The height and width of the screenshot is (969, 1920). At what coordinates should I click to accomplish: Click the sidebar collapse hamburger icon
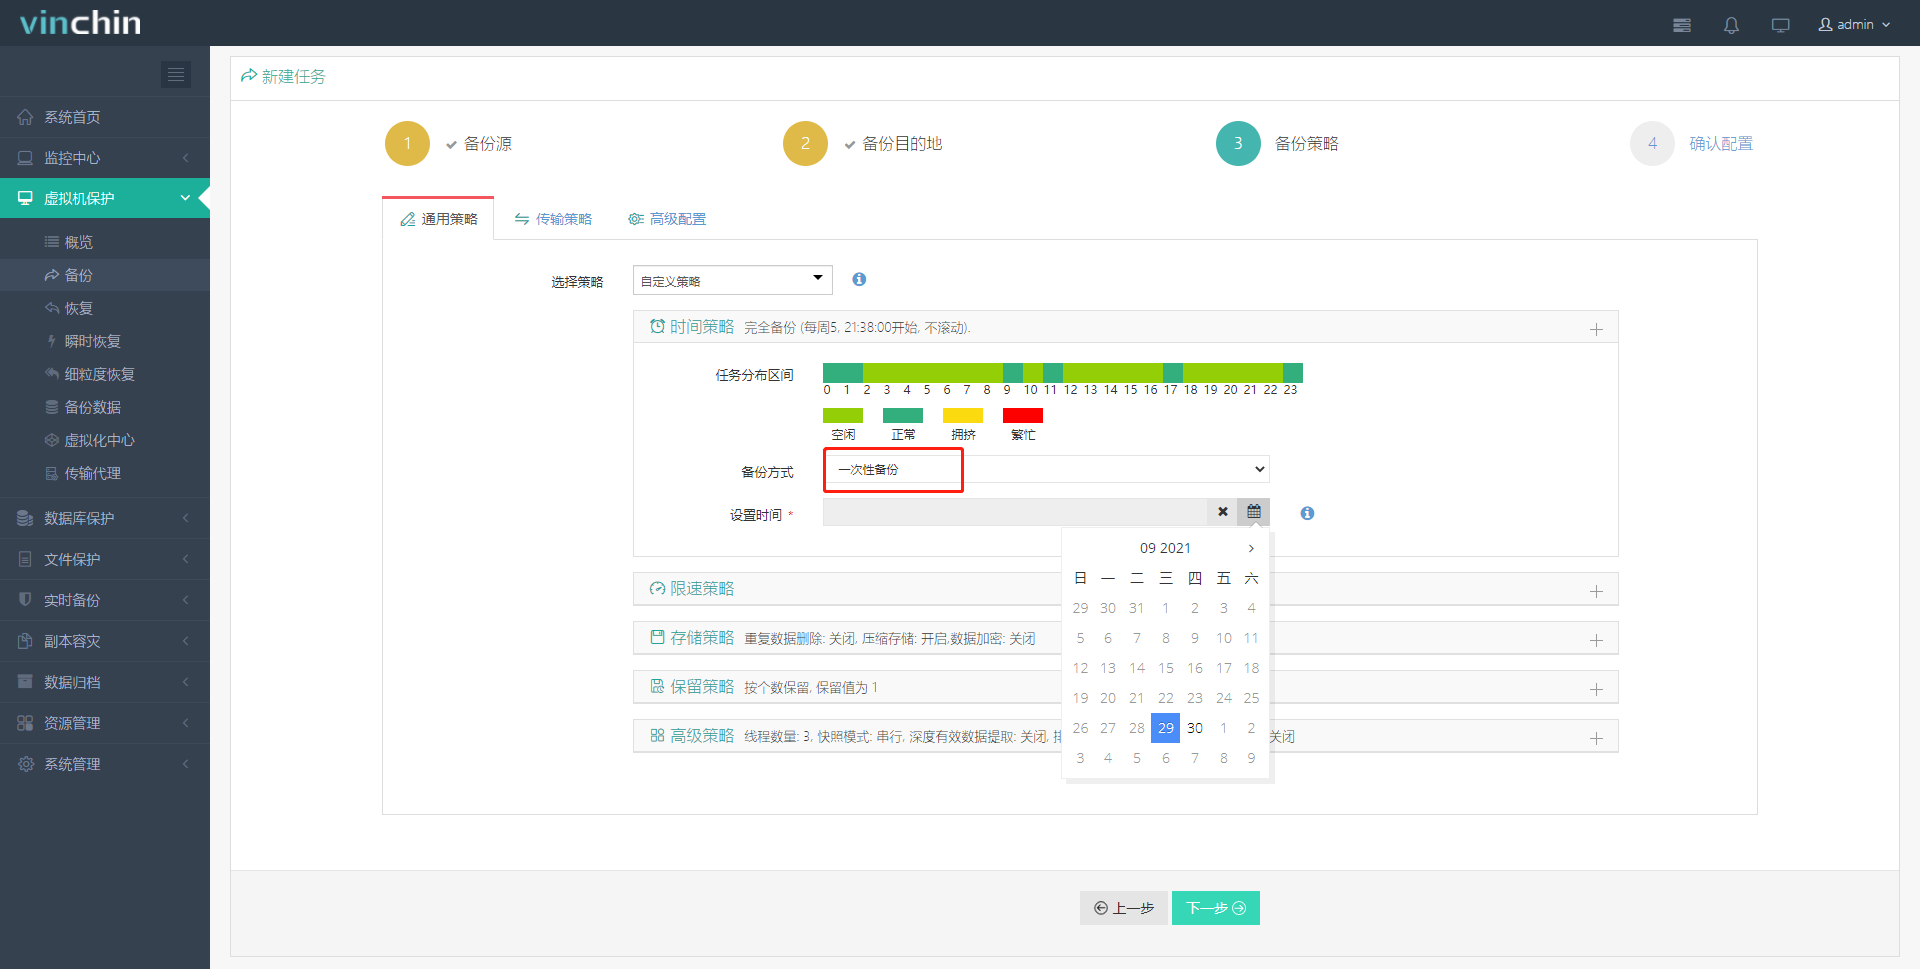(x=176, y=75)
